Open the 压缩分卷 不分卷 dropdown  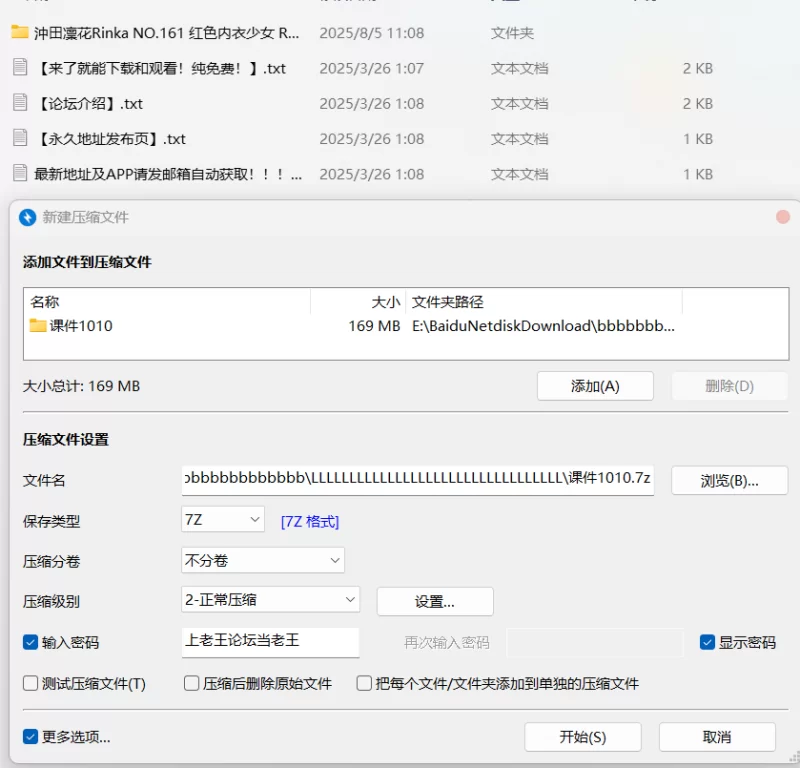coord(263,560)
